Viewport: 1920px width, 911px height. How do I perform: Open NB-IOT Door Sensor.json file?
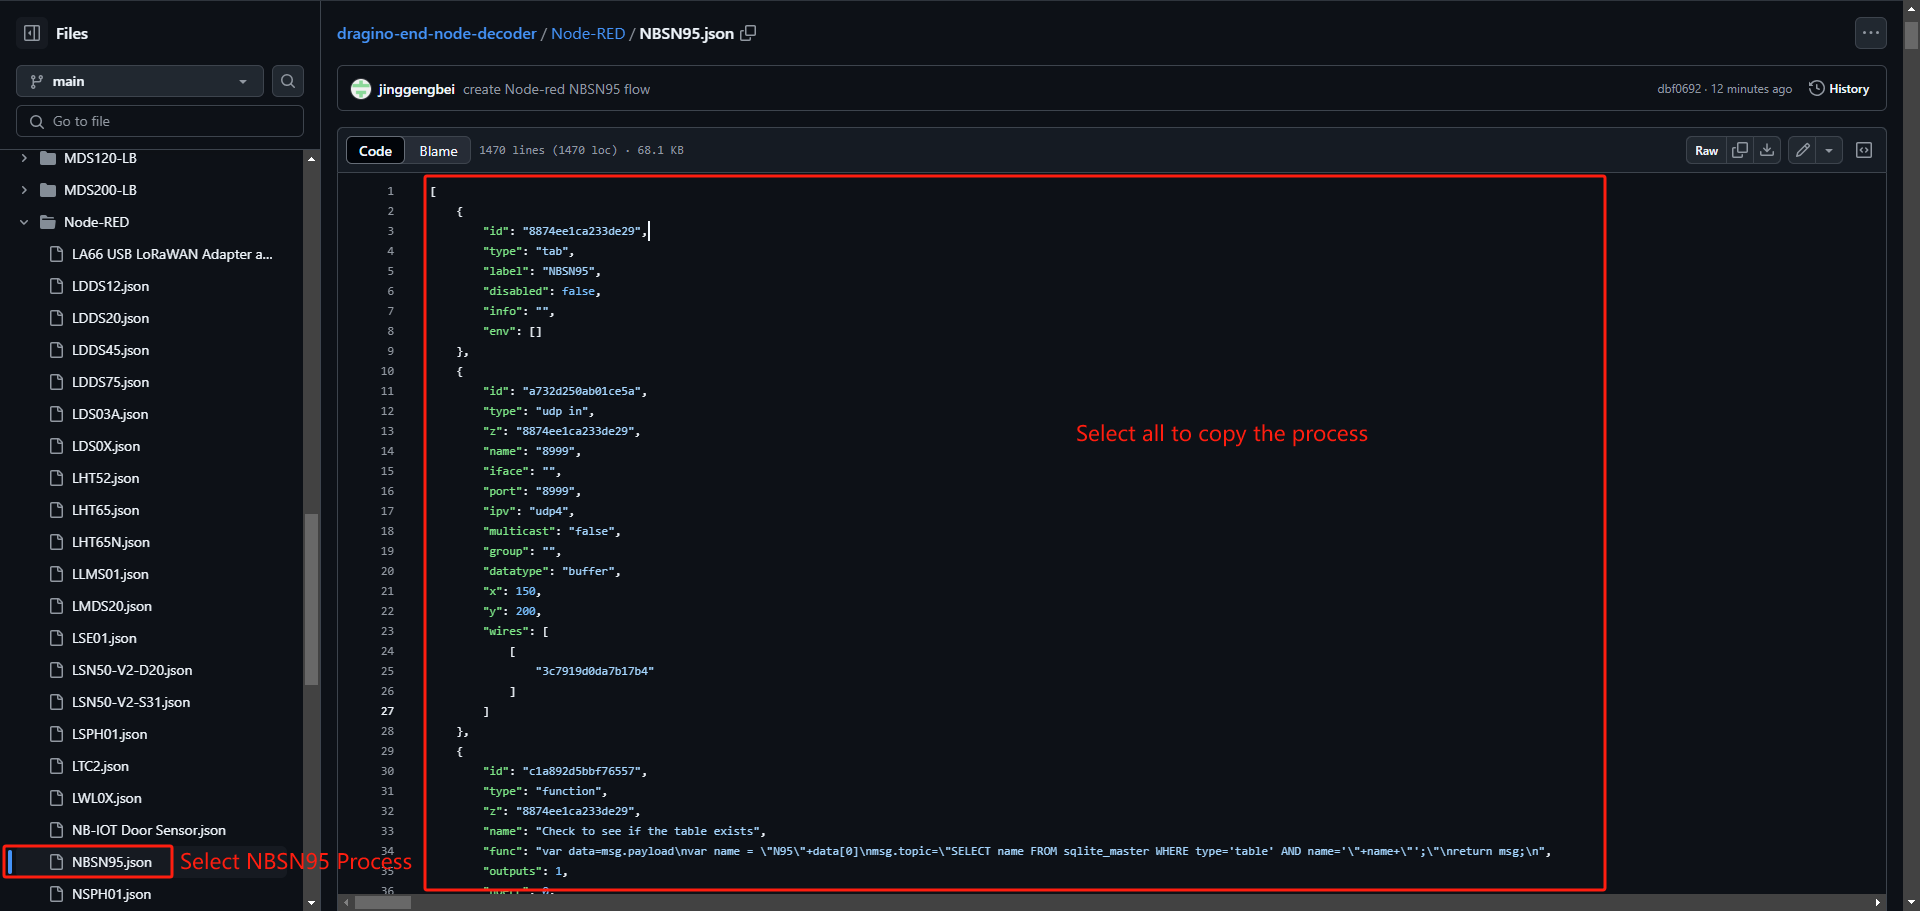[x=149, y=830]
